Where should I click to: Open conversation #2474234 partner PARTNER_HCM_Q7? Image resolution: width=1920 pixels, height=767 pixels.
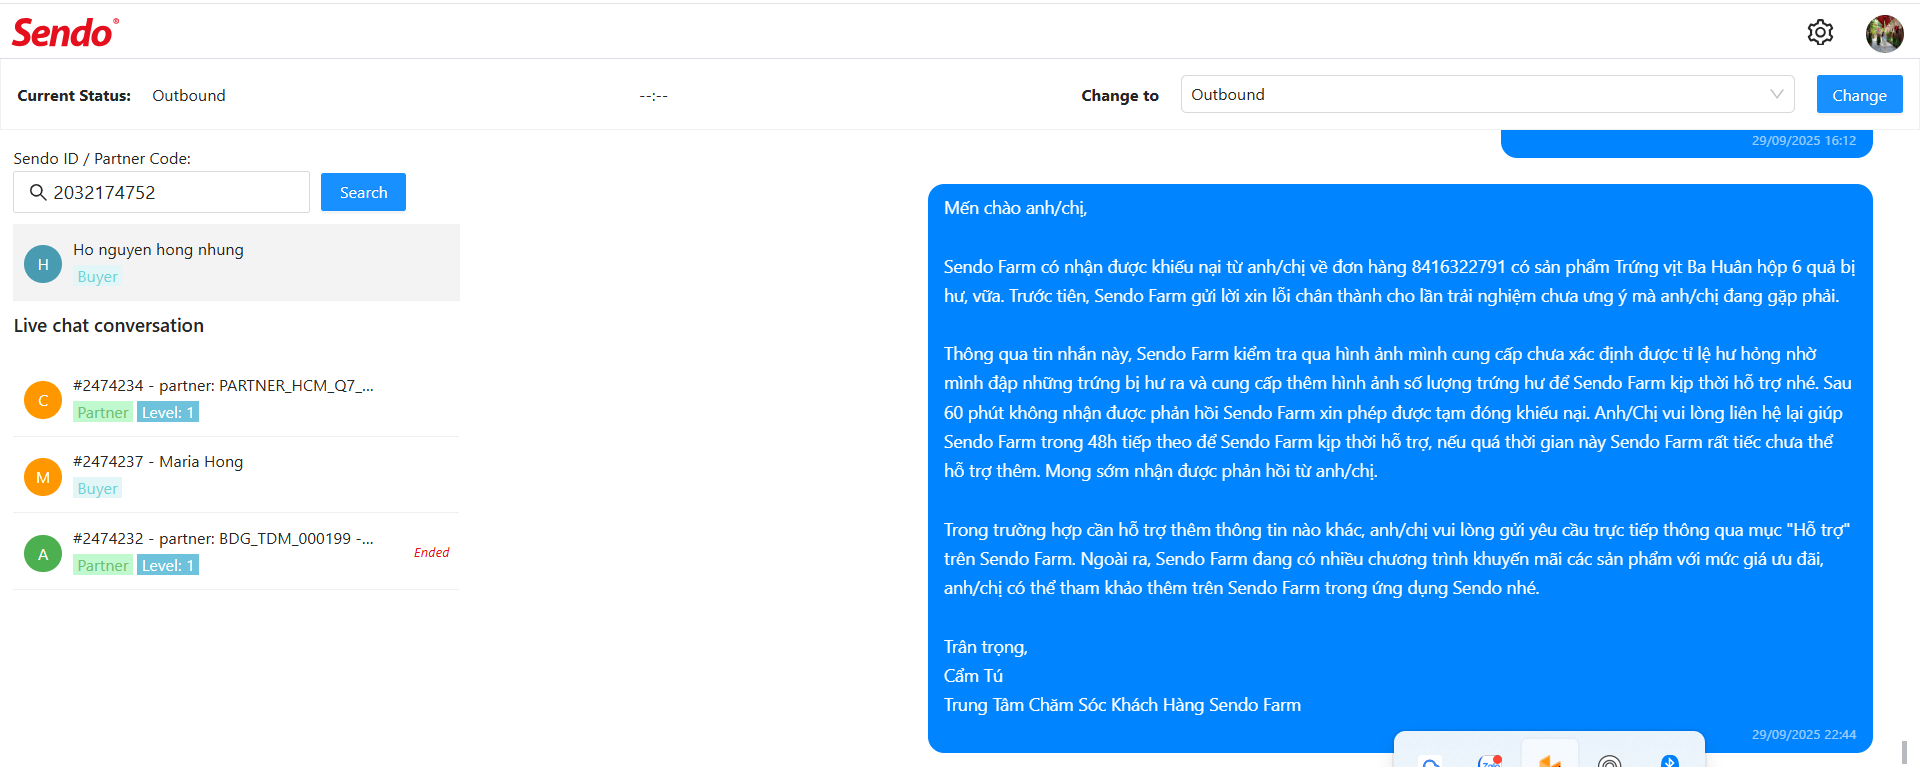(236, 399)
